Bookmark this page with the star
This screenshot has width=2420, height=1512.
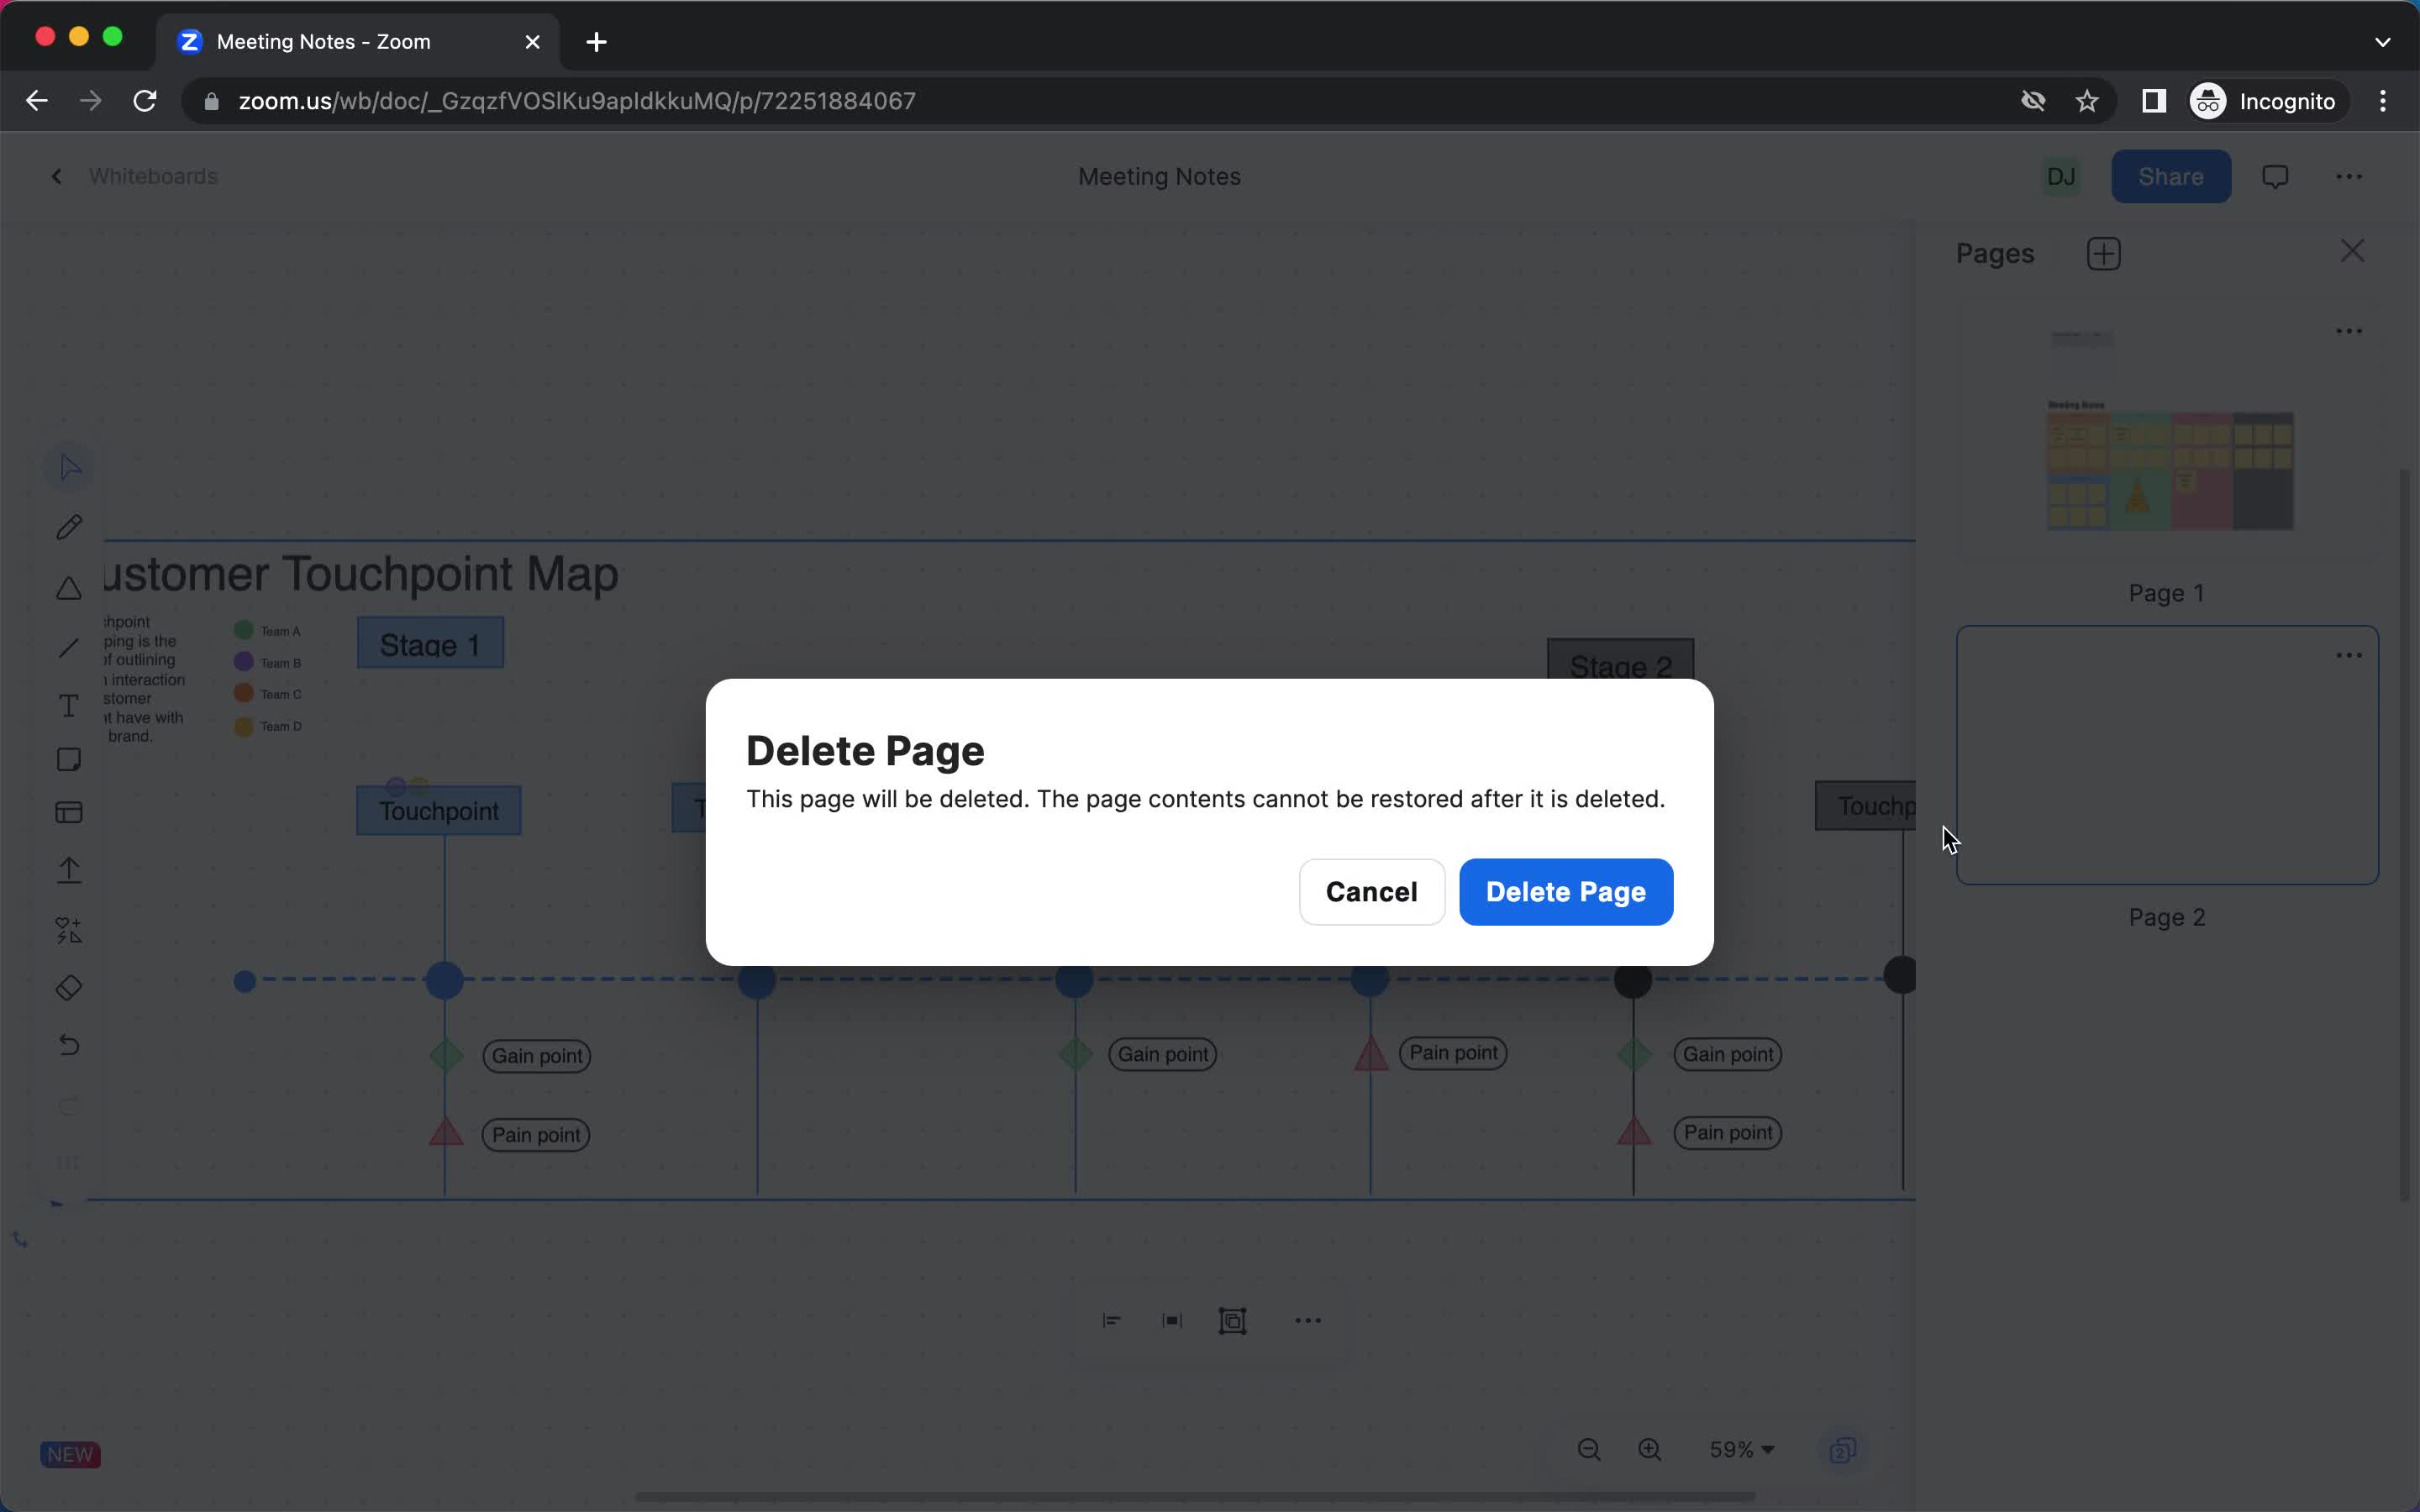tap(2086, 101)
